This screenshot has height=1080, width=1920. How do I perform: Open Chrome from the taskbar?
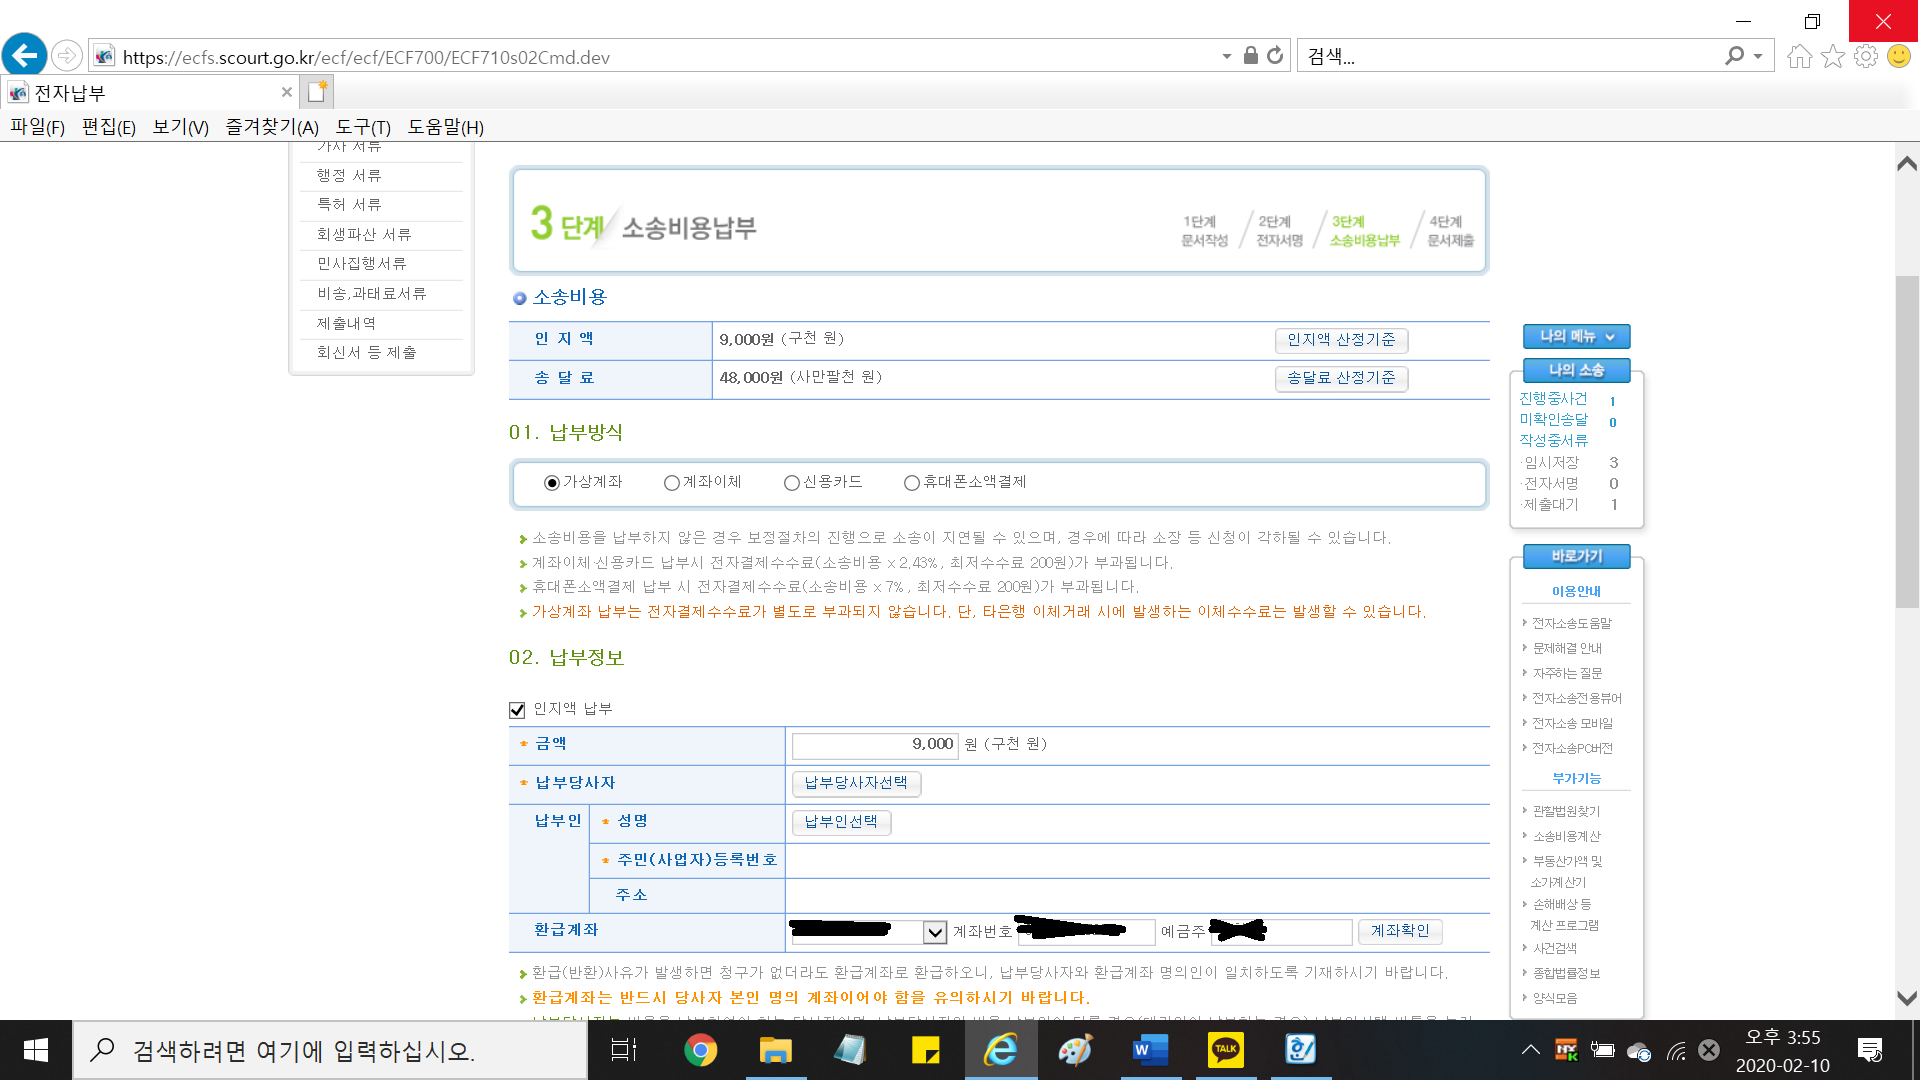700,1050
